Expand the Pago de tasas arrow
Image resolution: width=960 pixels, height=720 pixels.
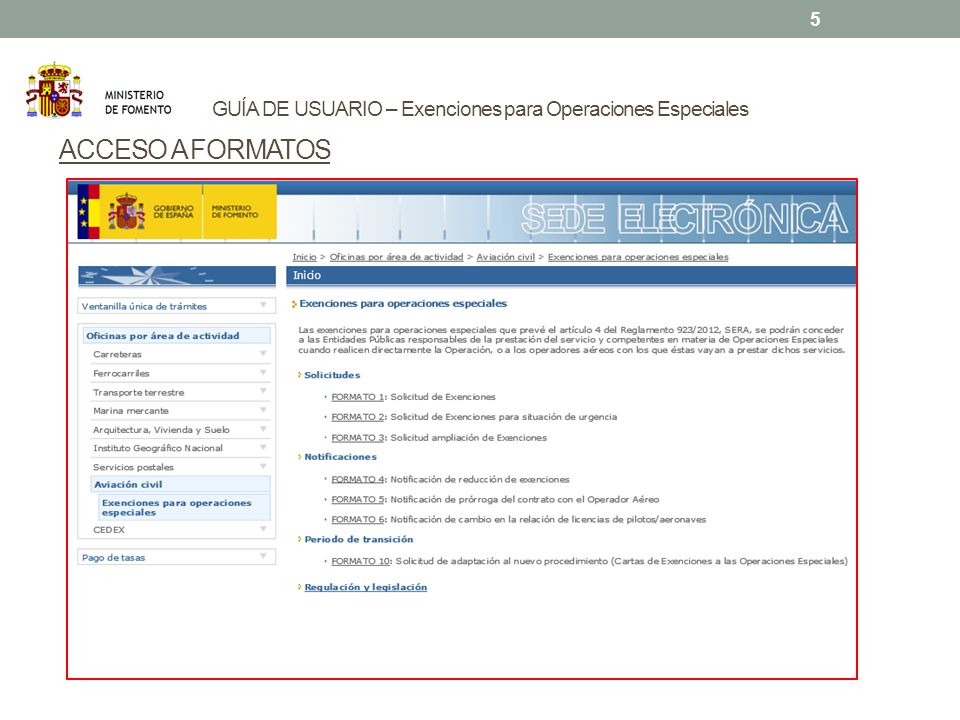point(263,556)
